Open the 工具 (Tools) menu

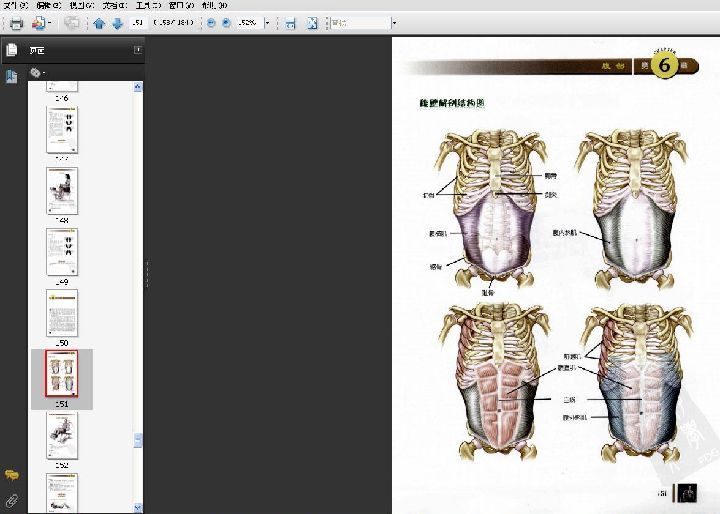coord(149,5)
